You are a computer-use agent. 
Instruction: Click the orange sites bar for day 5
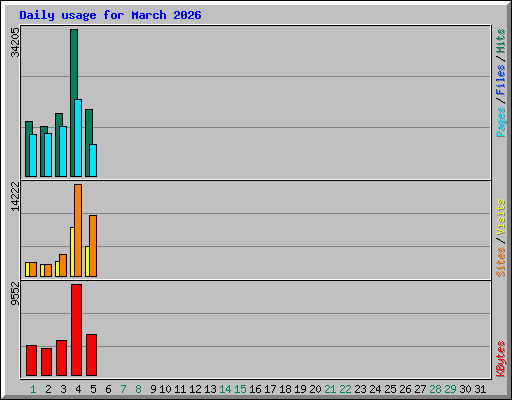(x=93, y=246)
